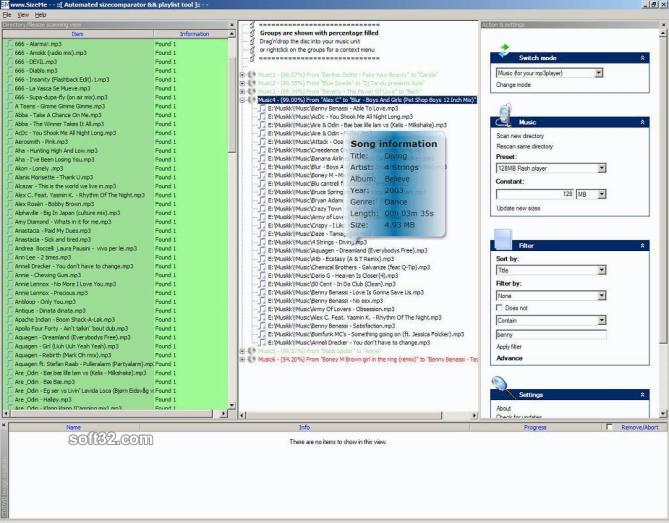This screenshot has height=523, width=669.
Task: Click the "Scan new directory" link
Action: (x=520, y=135)
